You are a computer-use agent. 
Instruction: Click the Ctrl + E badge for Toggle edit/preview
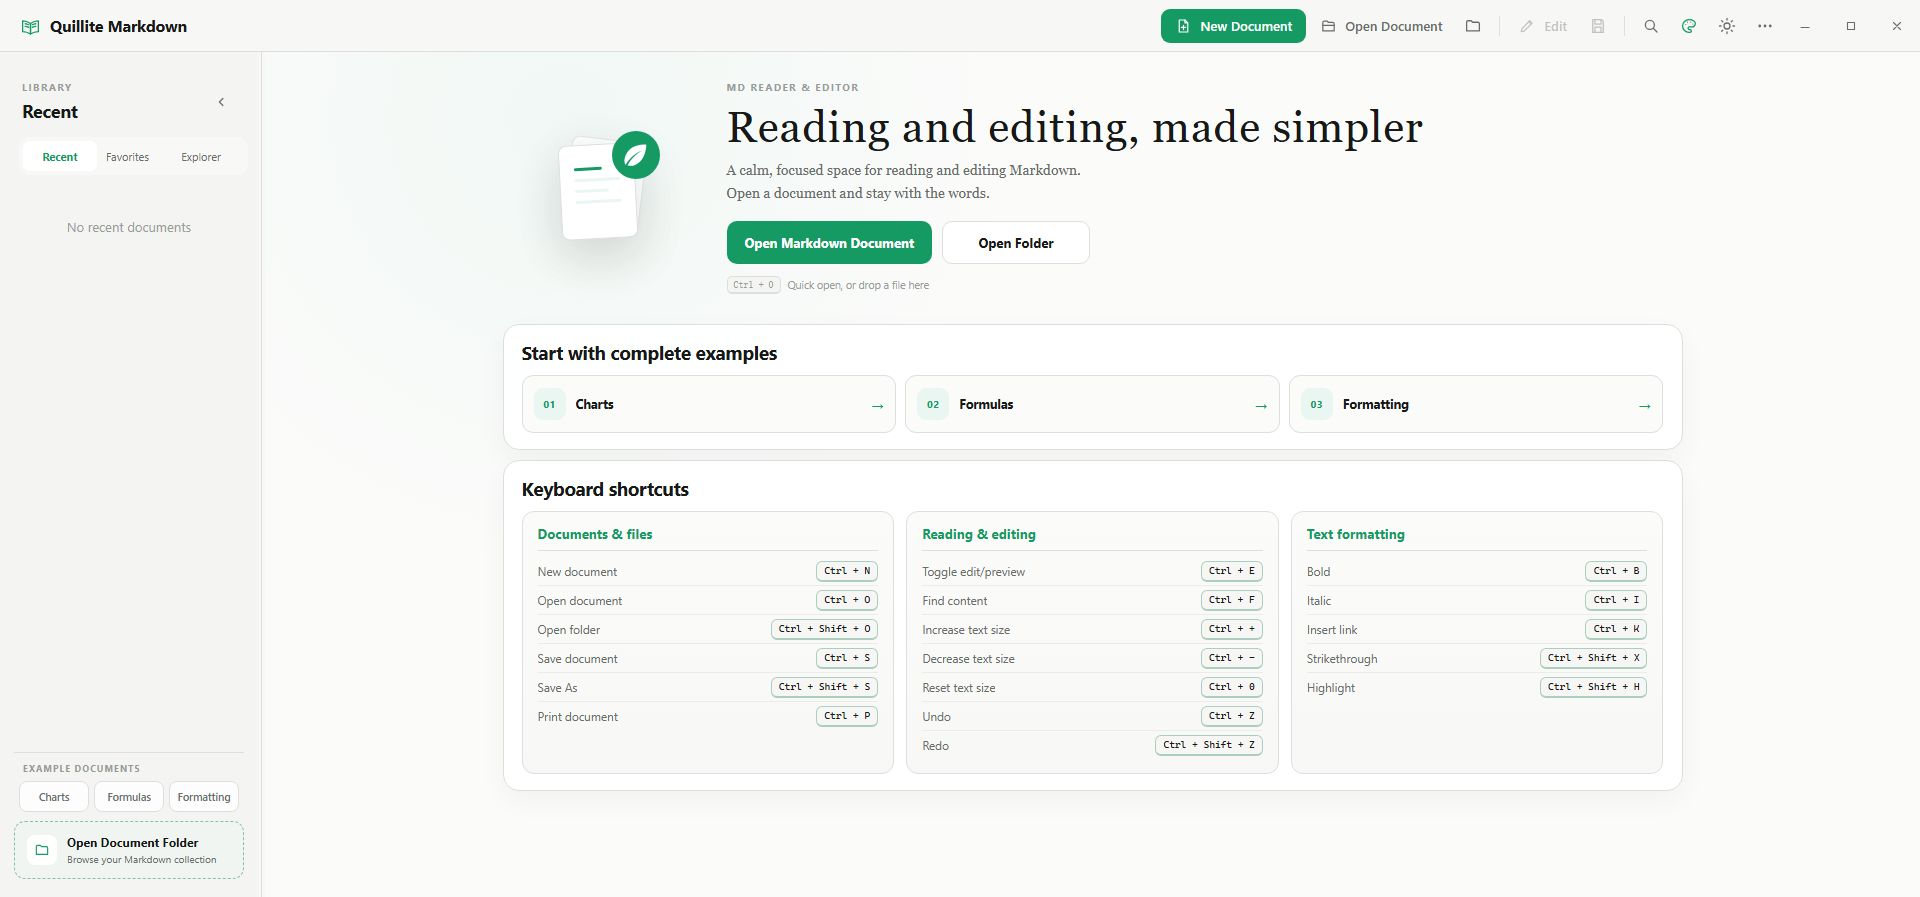(x=1232, y=571)
